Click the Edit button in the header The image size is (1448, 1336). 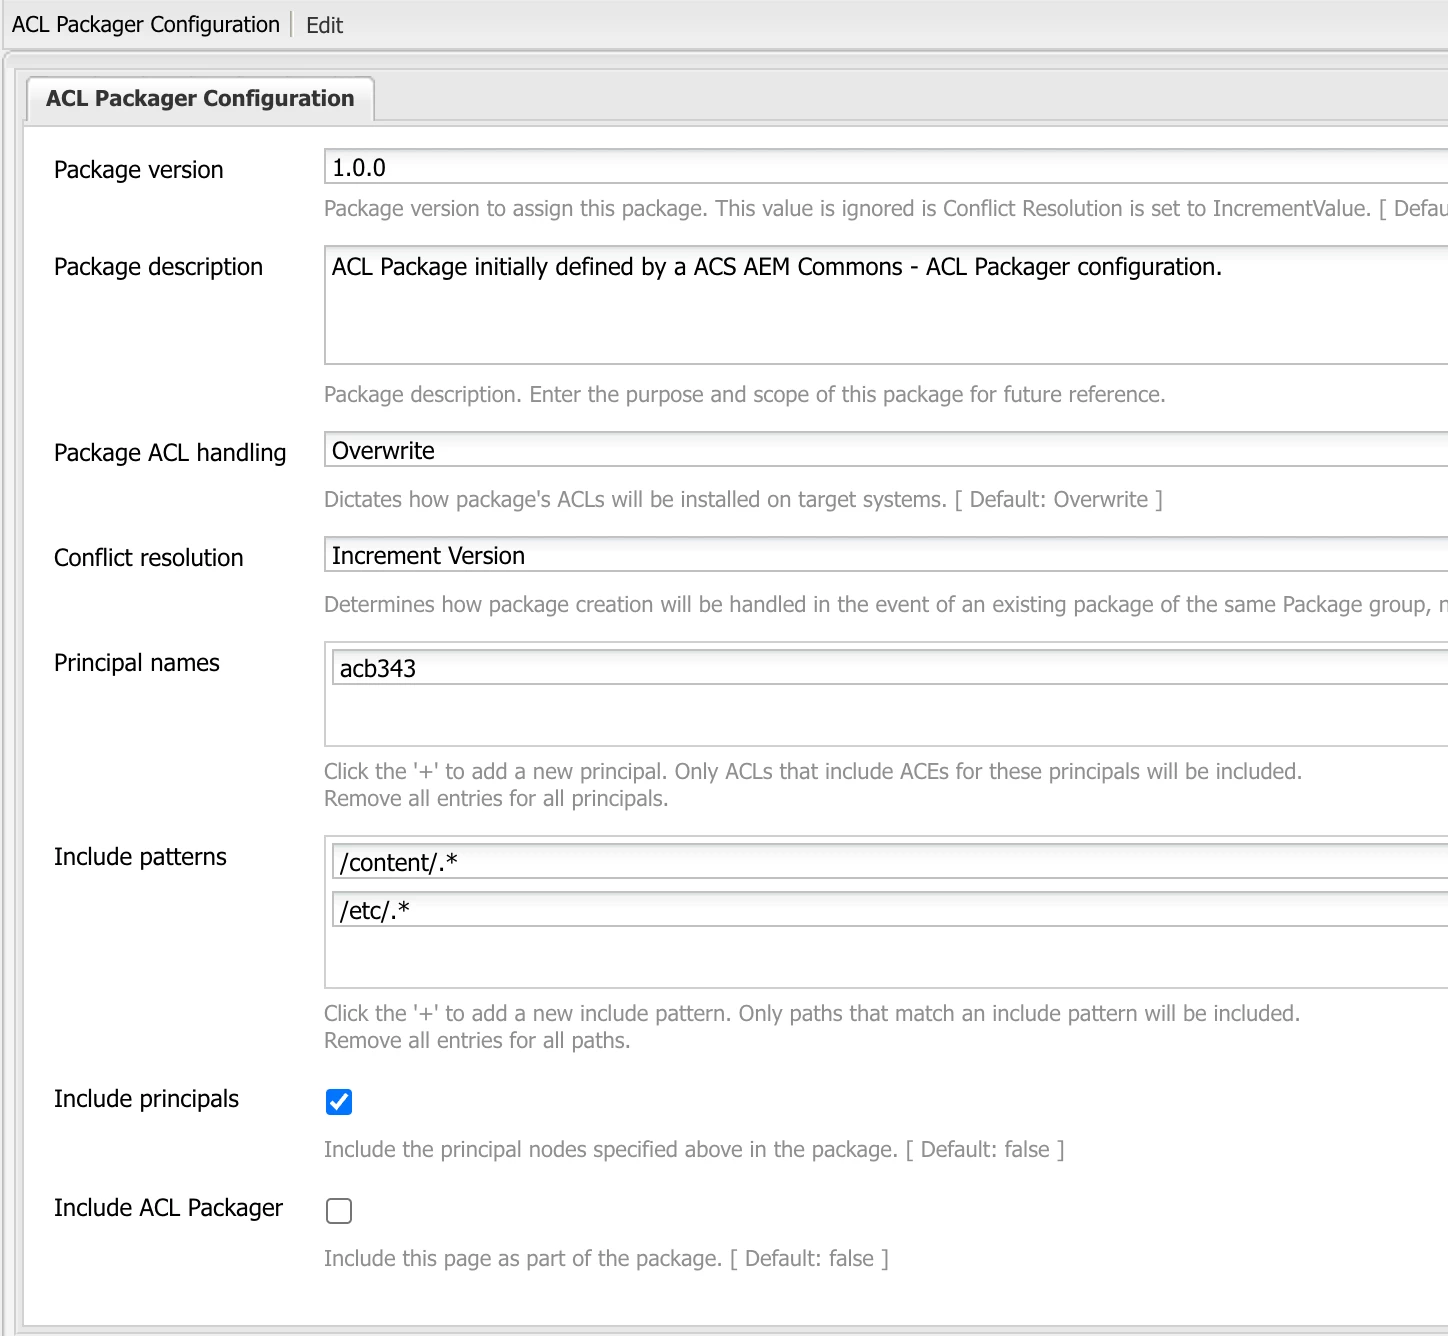(x=324, y=25)
